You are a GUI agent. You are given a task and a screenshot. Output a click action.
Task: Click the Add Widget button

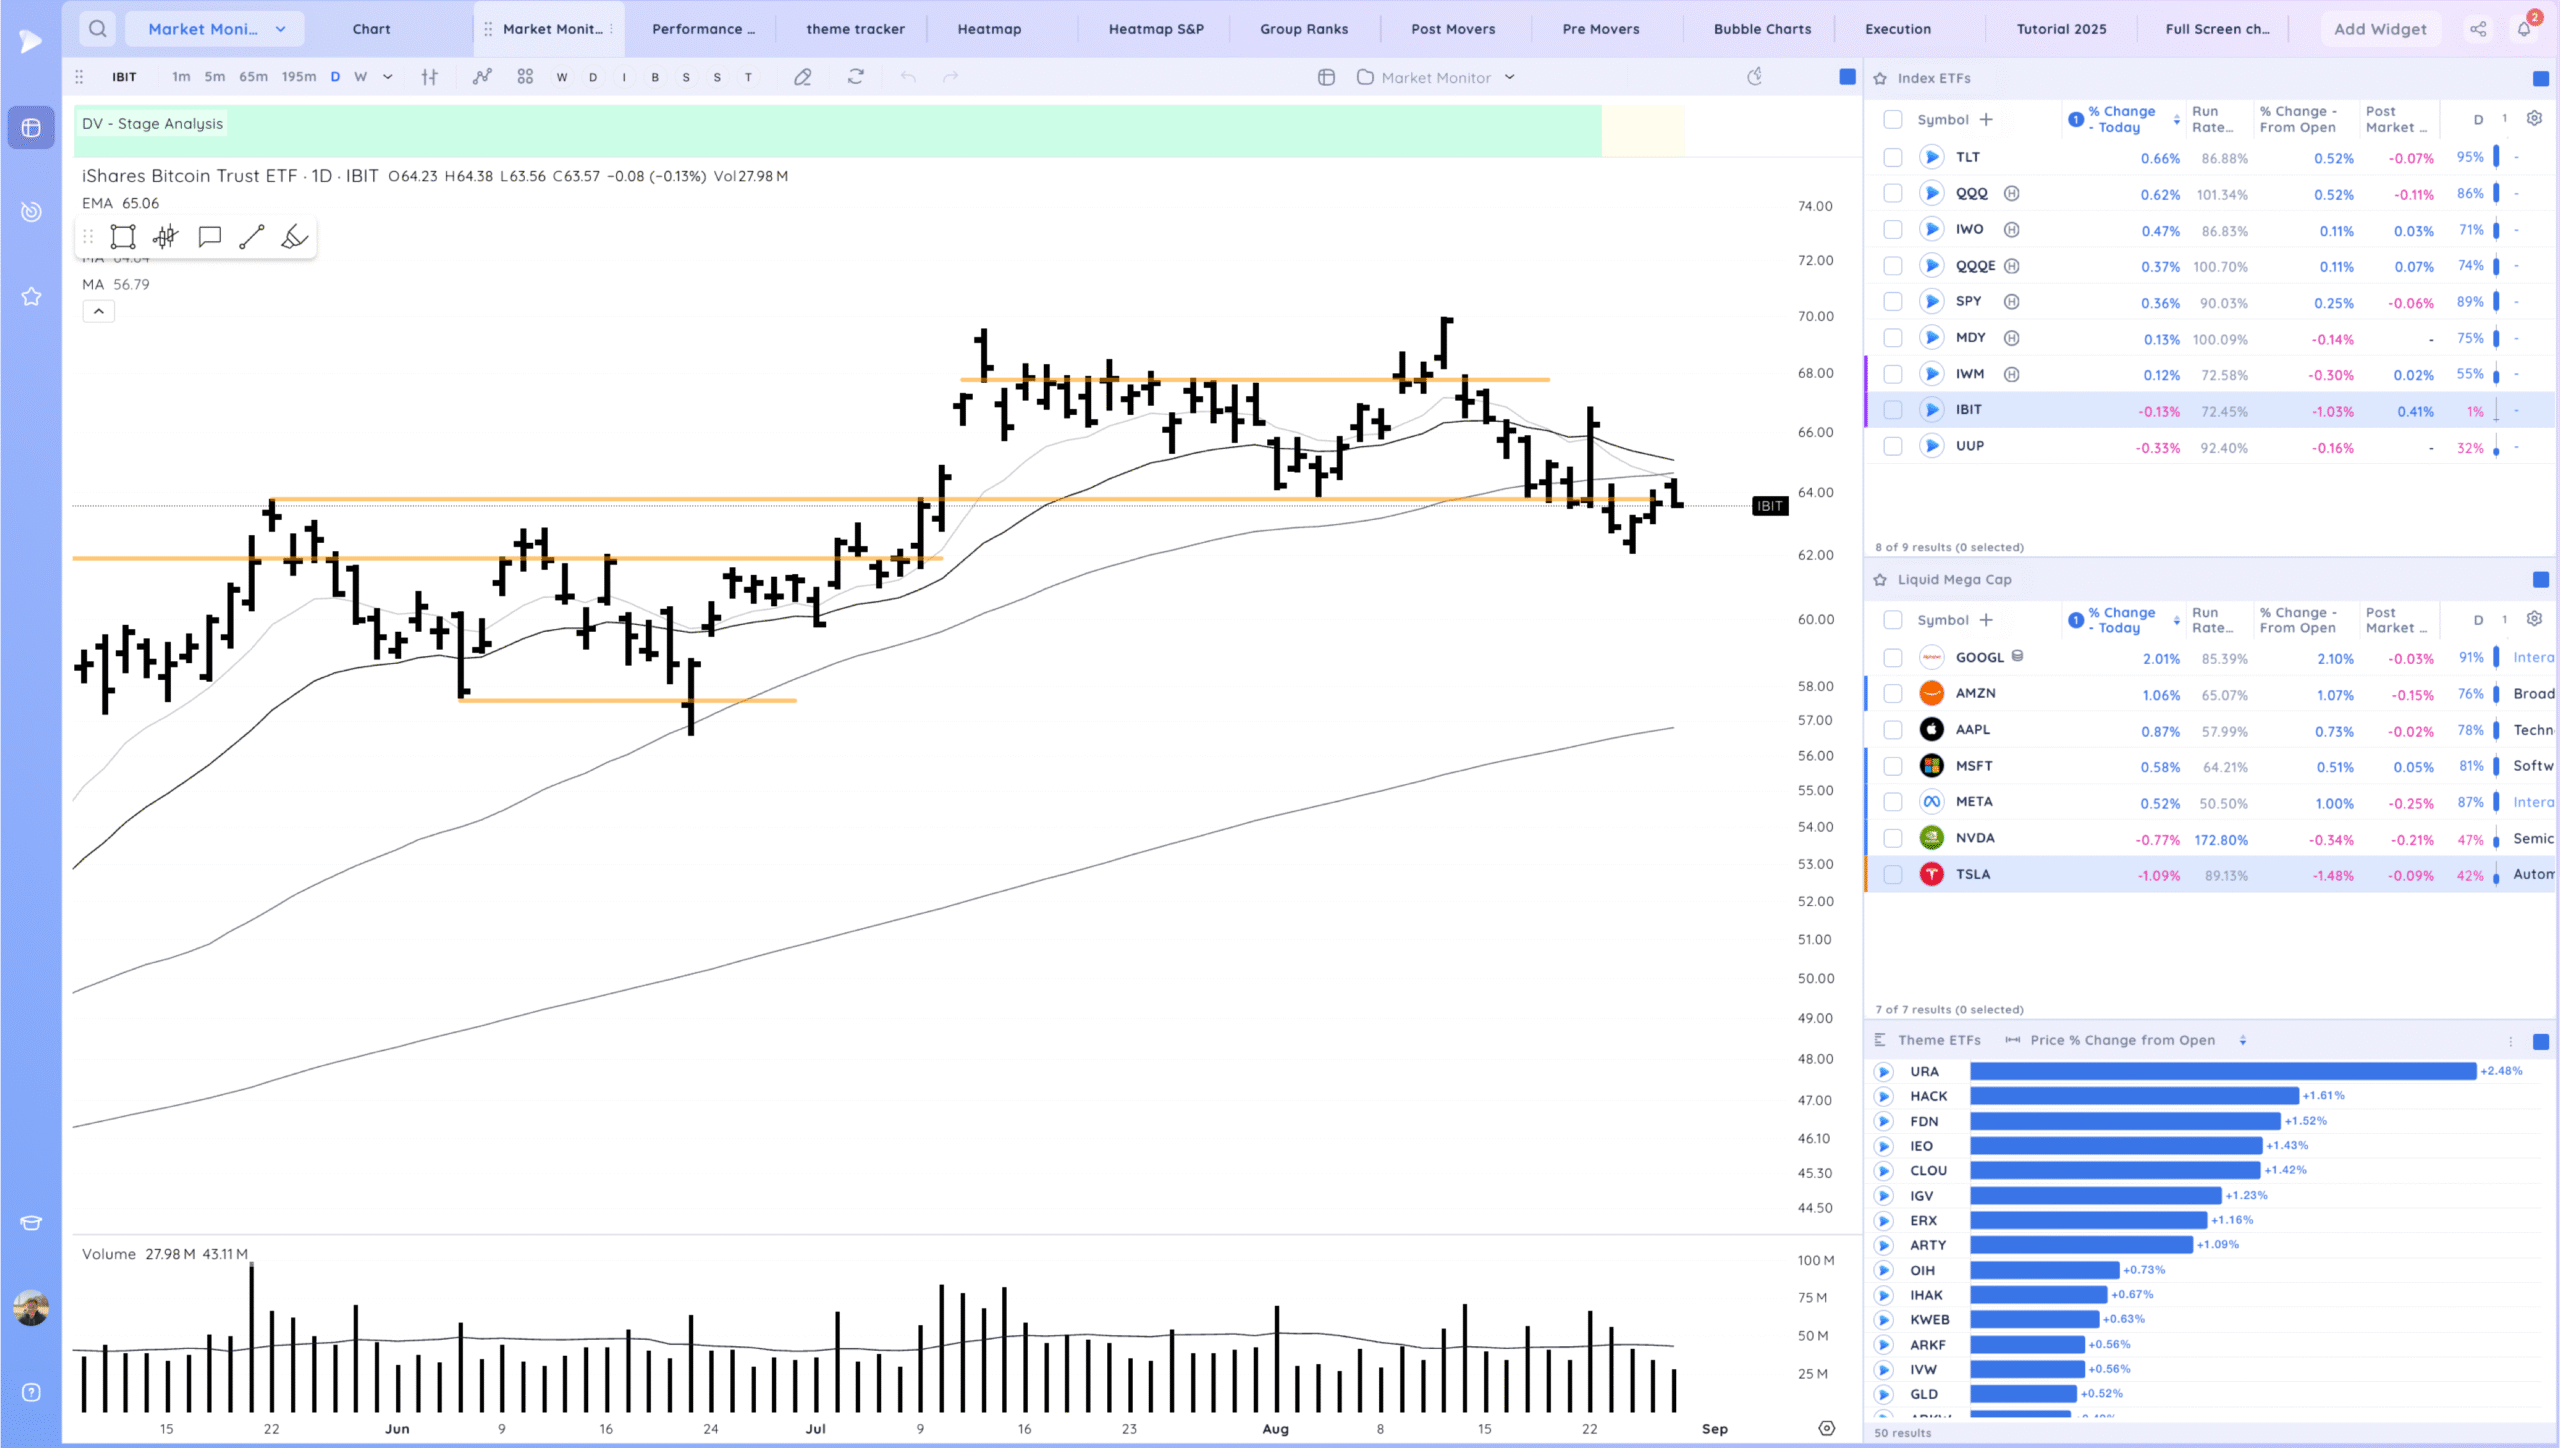[2379, 29]
